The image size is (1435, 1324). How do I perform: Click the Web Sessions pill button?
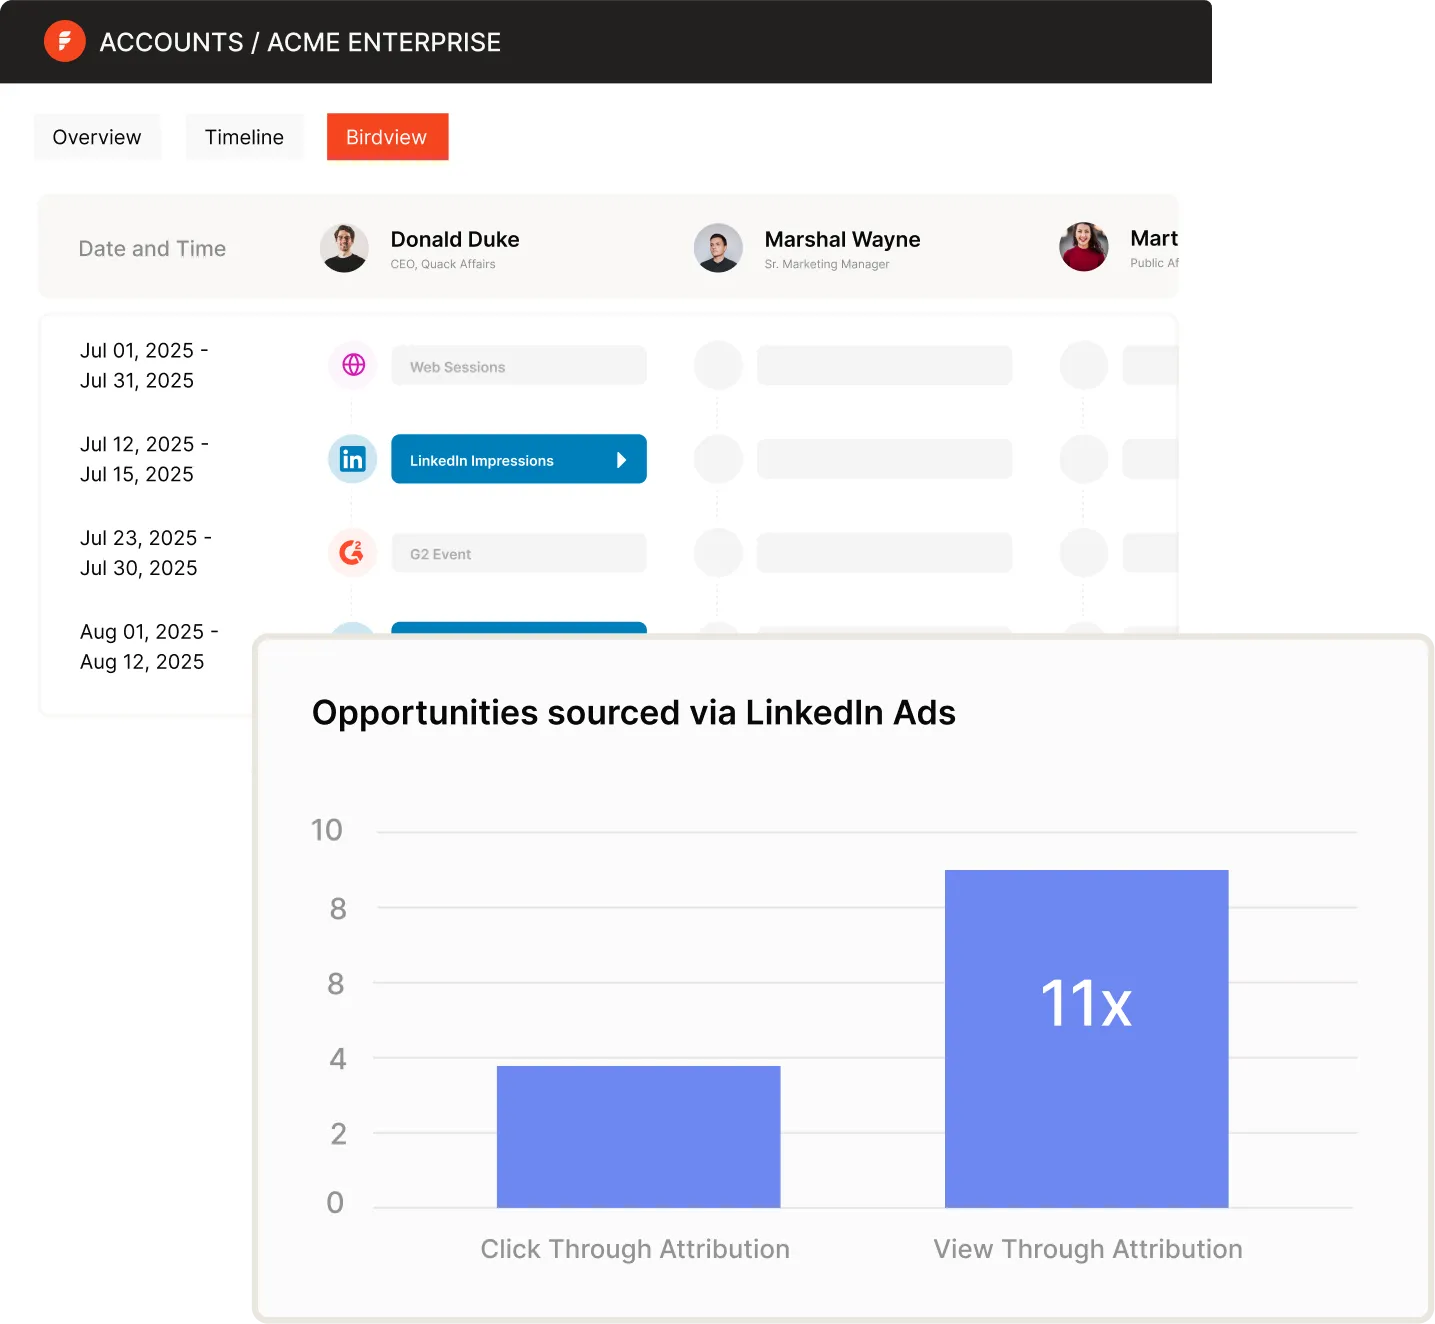pyautogui.click(x=518, y=366)
